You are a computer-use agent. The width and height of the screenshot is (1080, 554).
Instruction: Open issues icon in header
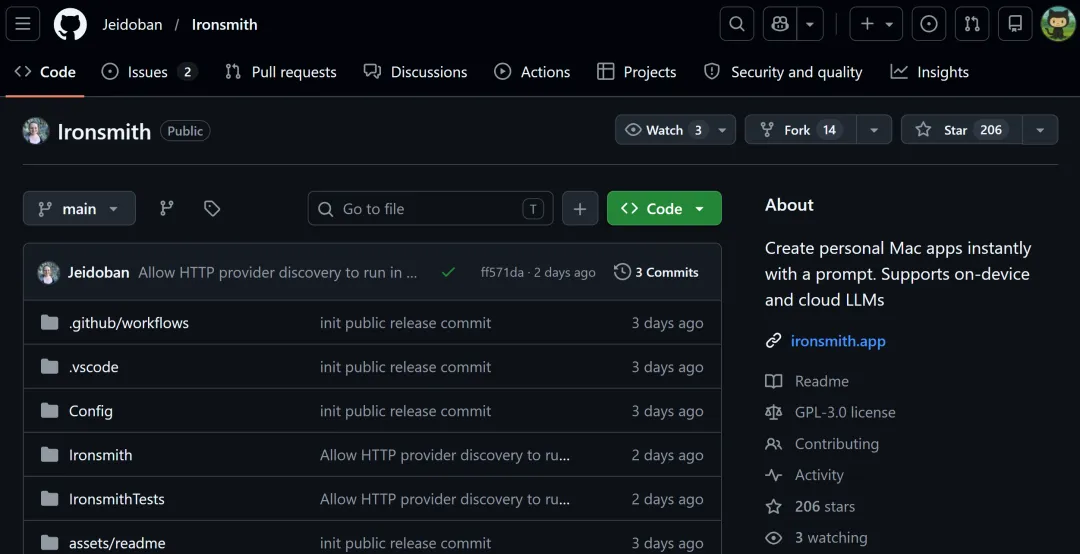(x=928, y=24)
